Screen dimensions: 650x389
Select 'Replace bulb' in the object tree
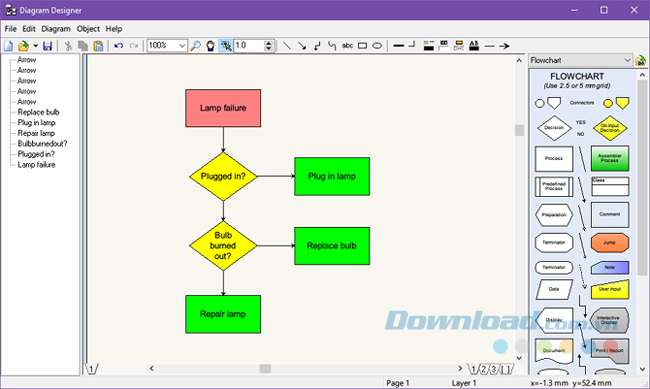[38, 112]
